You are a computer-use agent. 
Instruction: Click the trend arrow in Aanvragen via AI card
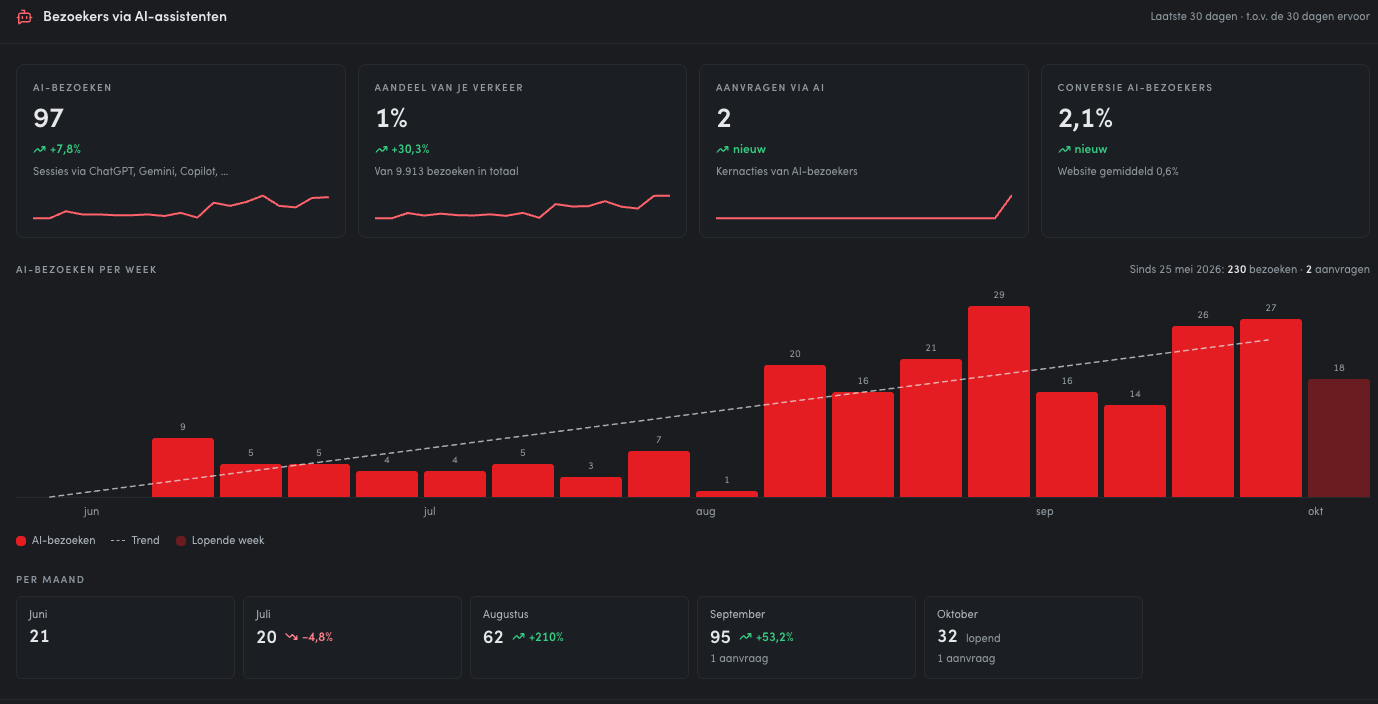pyautogui.click(x=723, y=149)
